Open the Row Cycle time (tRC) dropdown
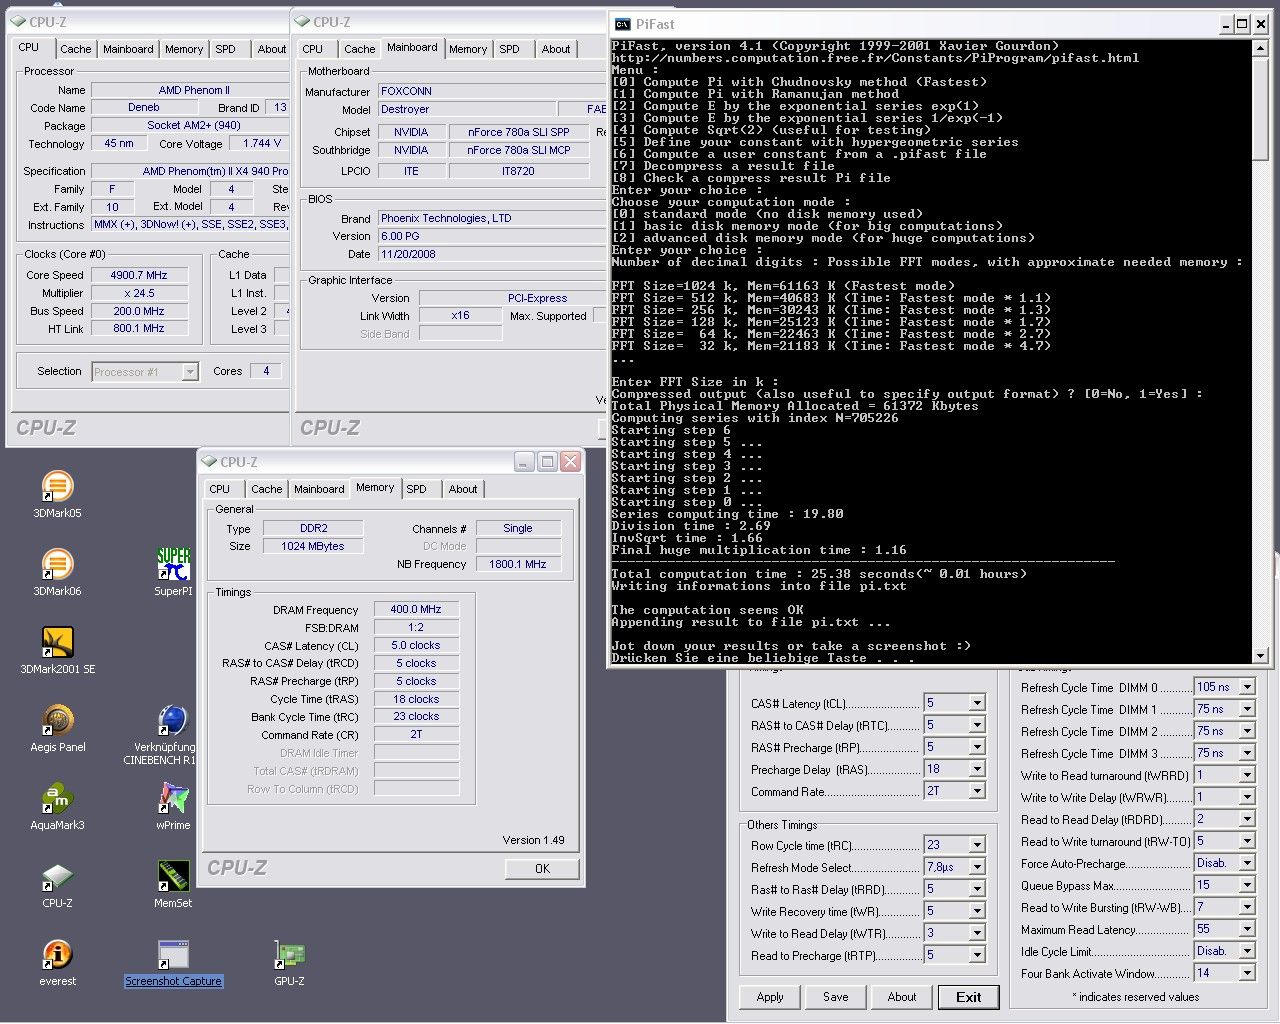Viewport: 1280px width, 1024px height. pyautogui.click(x=977, y=845)
